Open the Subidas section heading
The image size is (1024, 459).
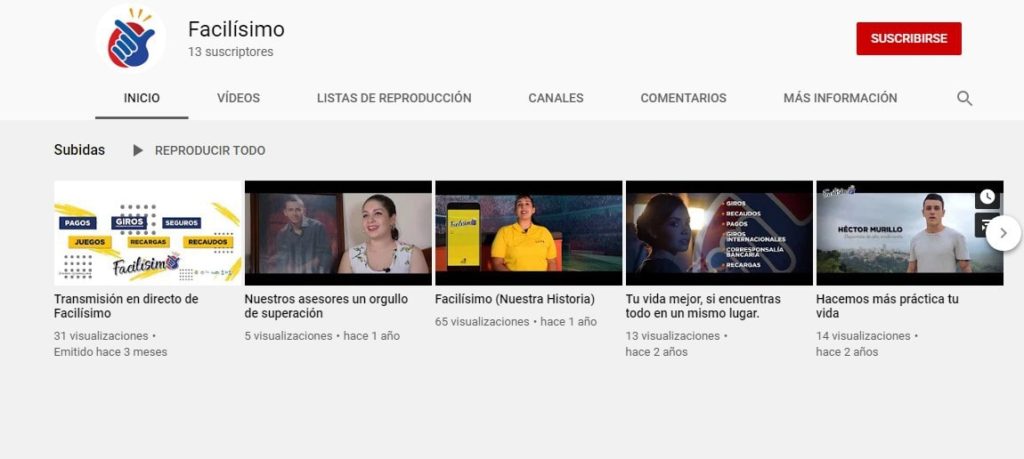click(79, 150)
